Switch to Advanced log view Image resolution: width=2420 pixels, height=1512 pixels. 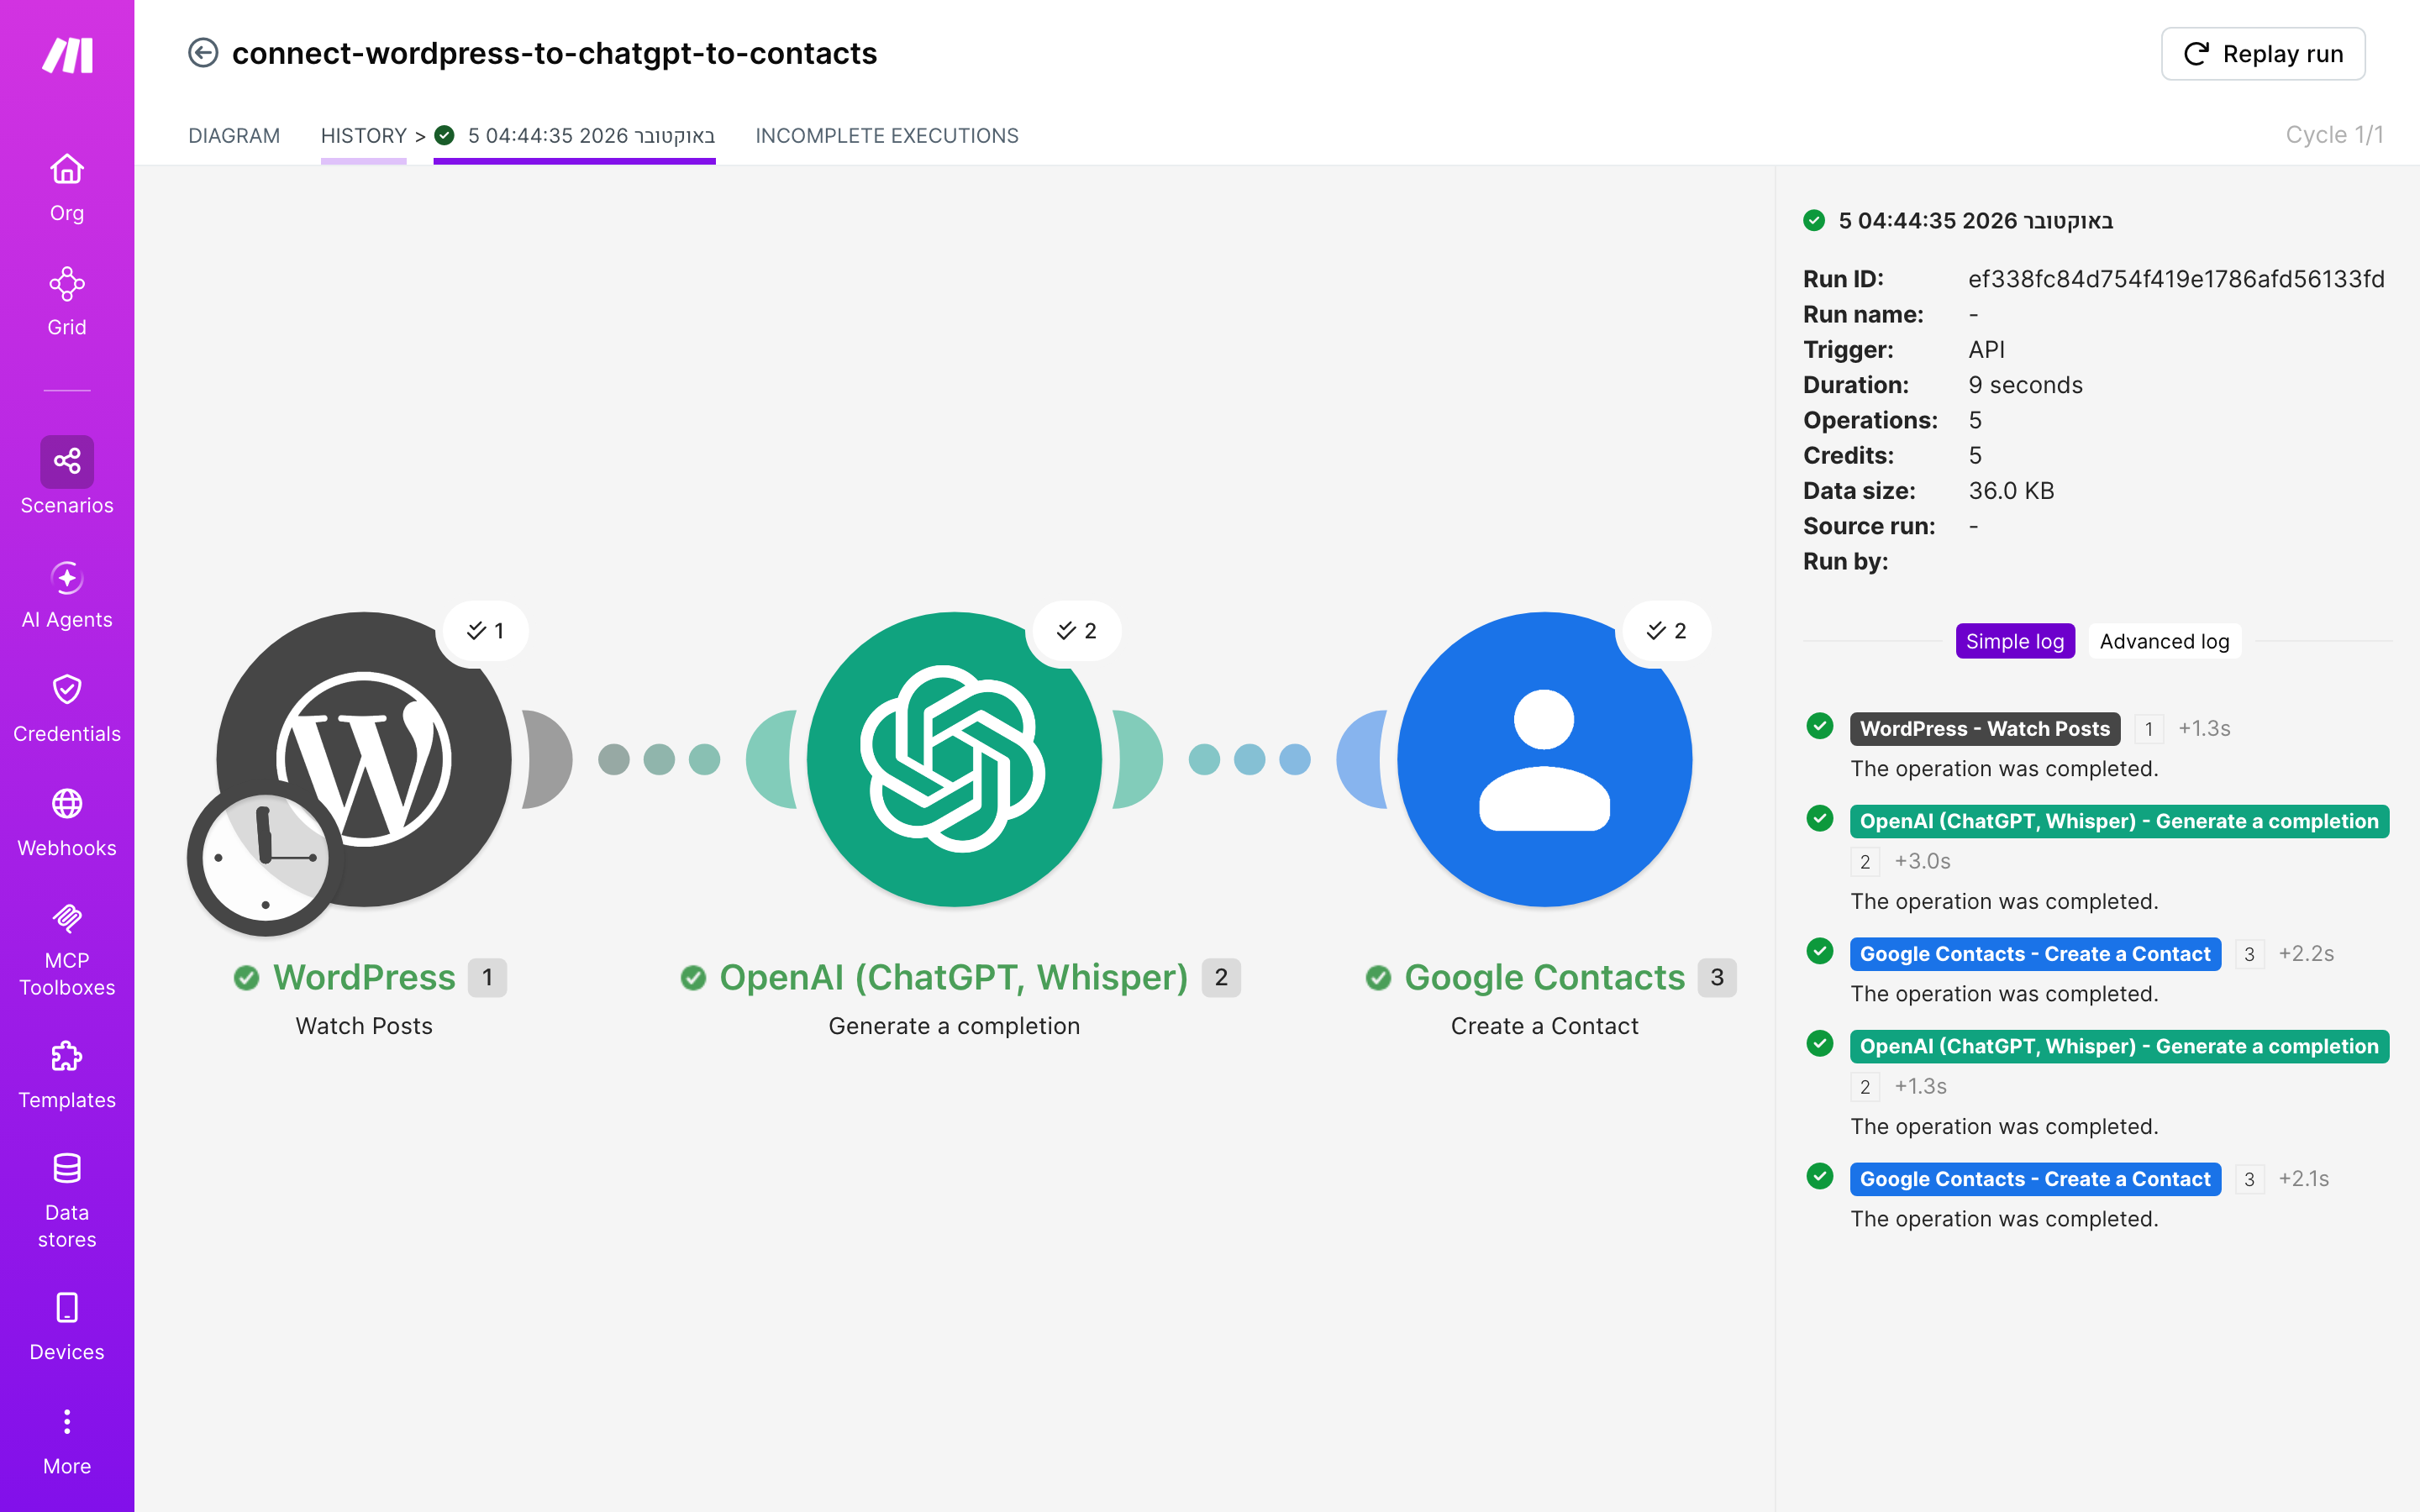(x=2164, y=641)
